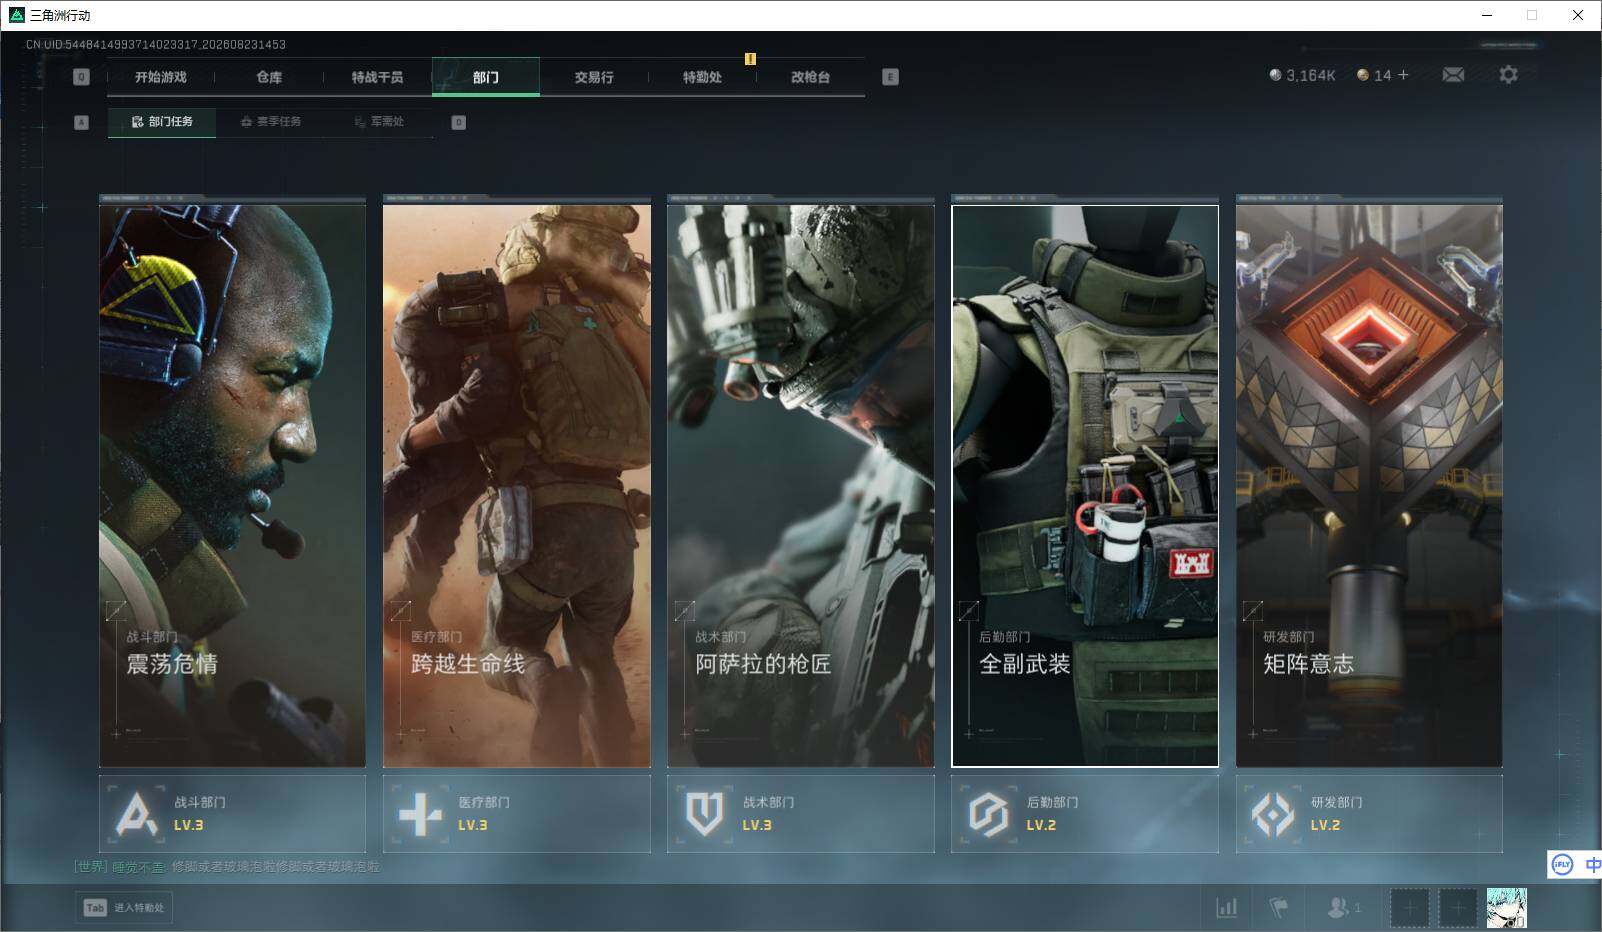Open the player avatar portrait
Screen dimensions: 1602x932
pos(1506,908)
